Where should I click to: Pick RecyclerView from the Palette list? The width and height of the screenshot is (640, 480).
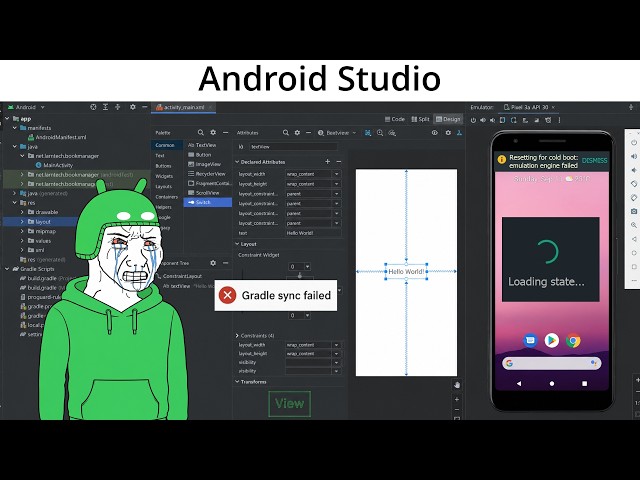pos(208,173)
